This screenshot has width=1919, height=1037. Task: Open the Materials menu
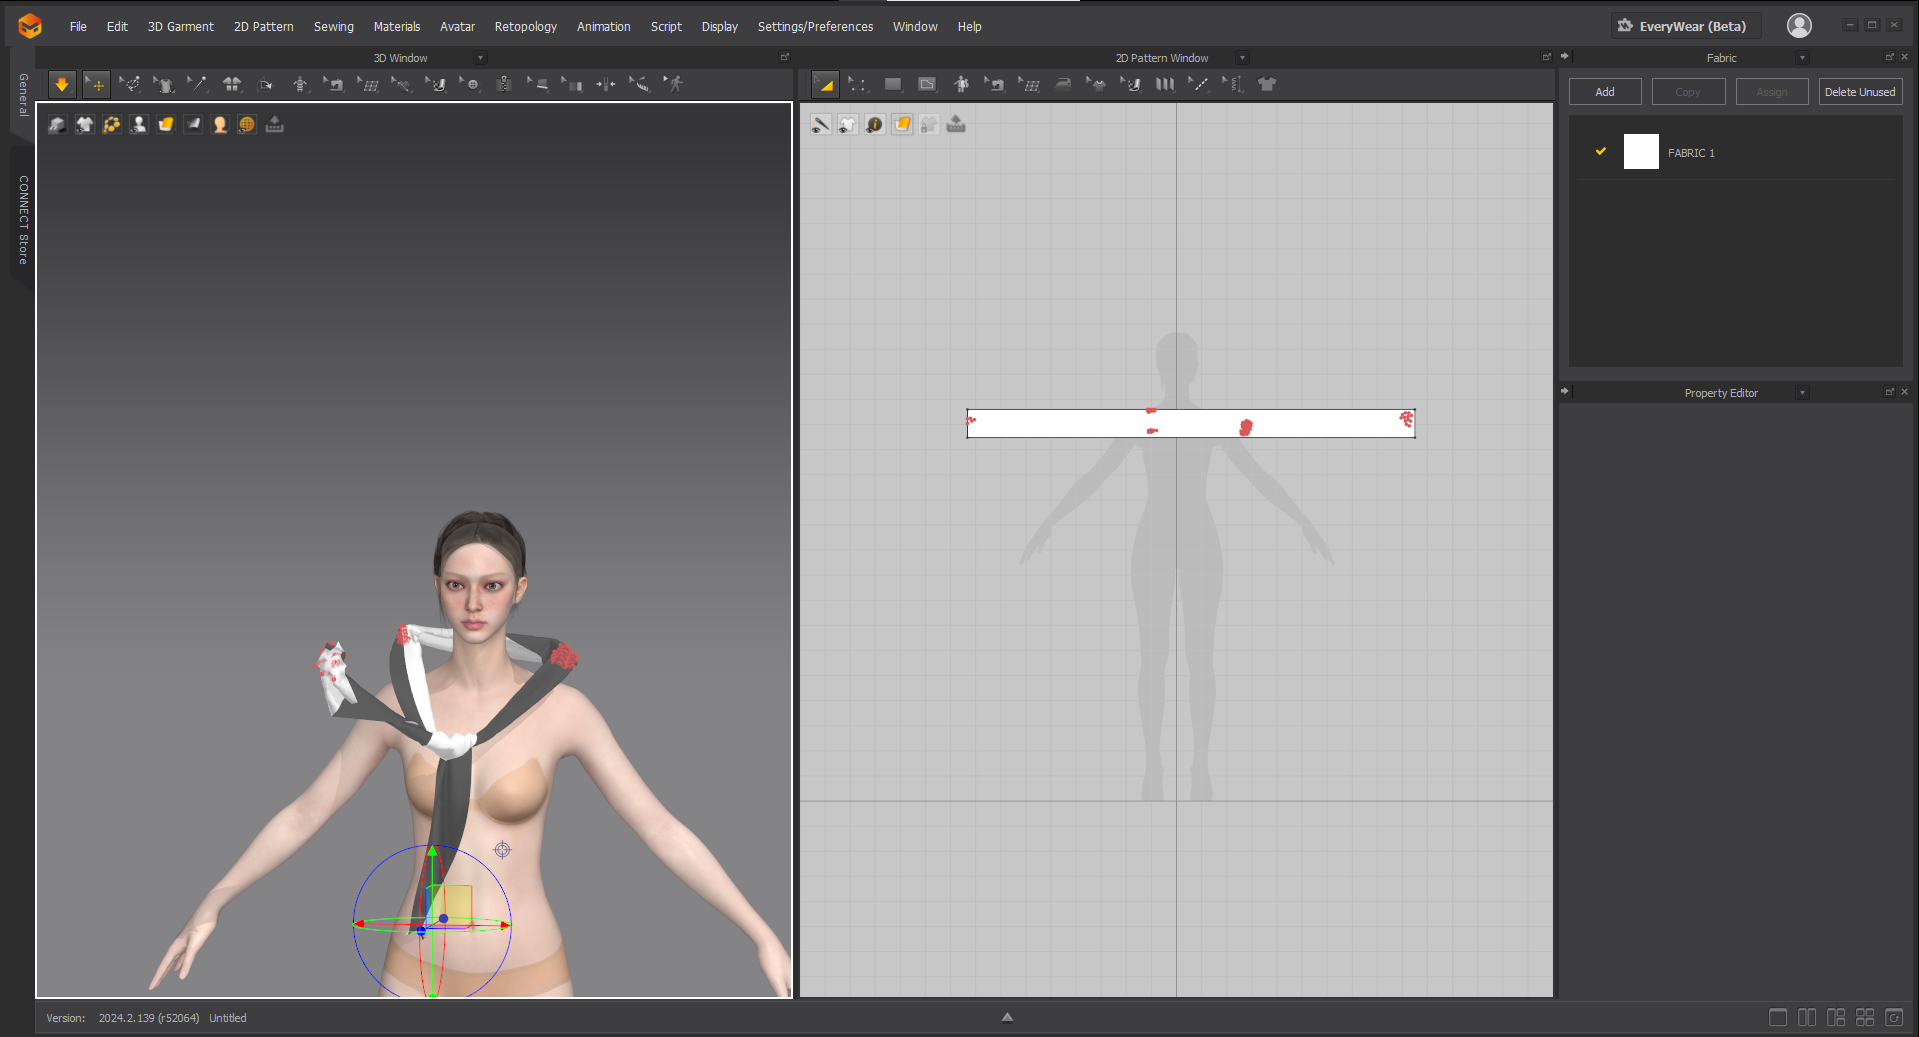[x=397, y=27]
